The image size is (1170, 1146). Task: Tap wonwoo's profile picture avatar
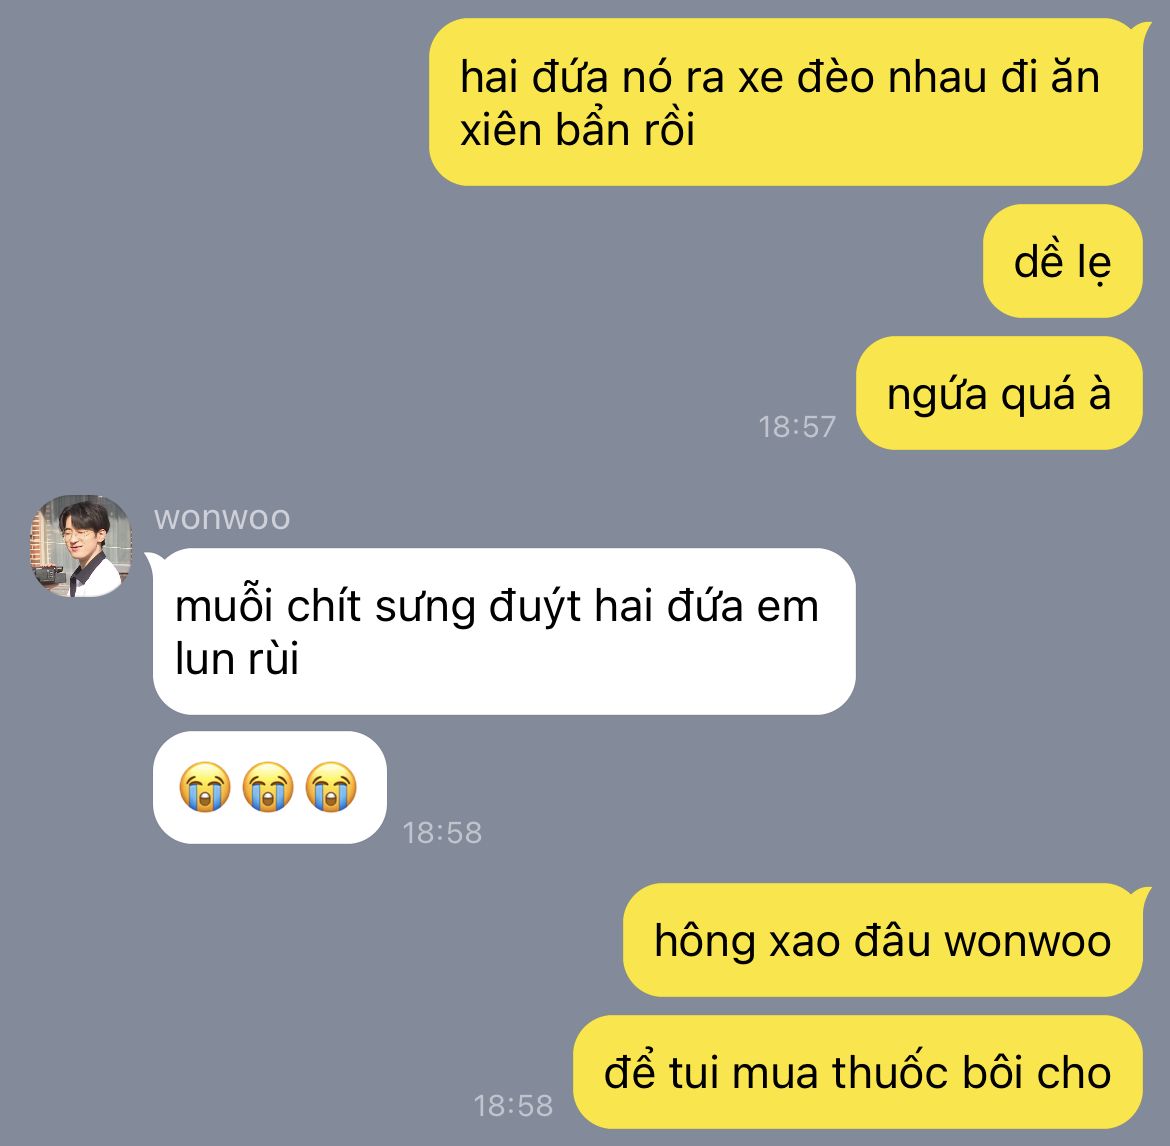[81, 546]
